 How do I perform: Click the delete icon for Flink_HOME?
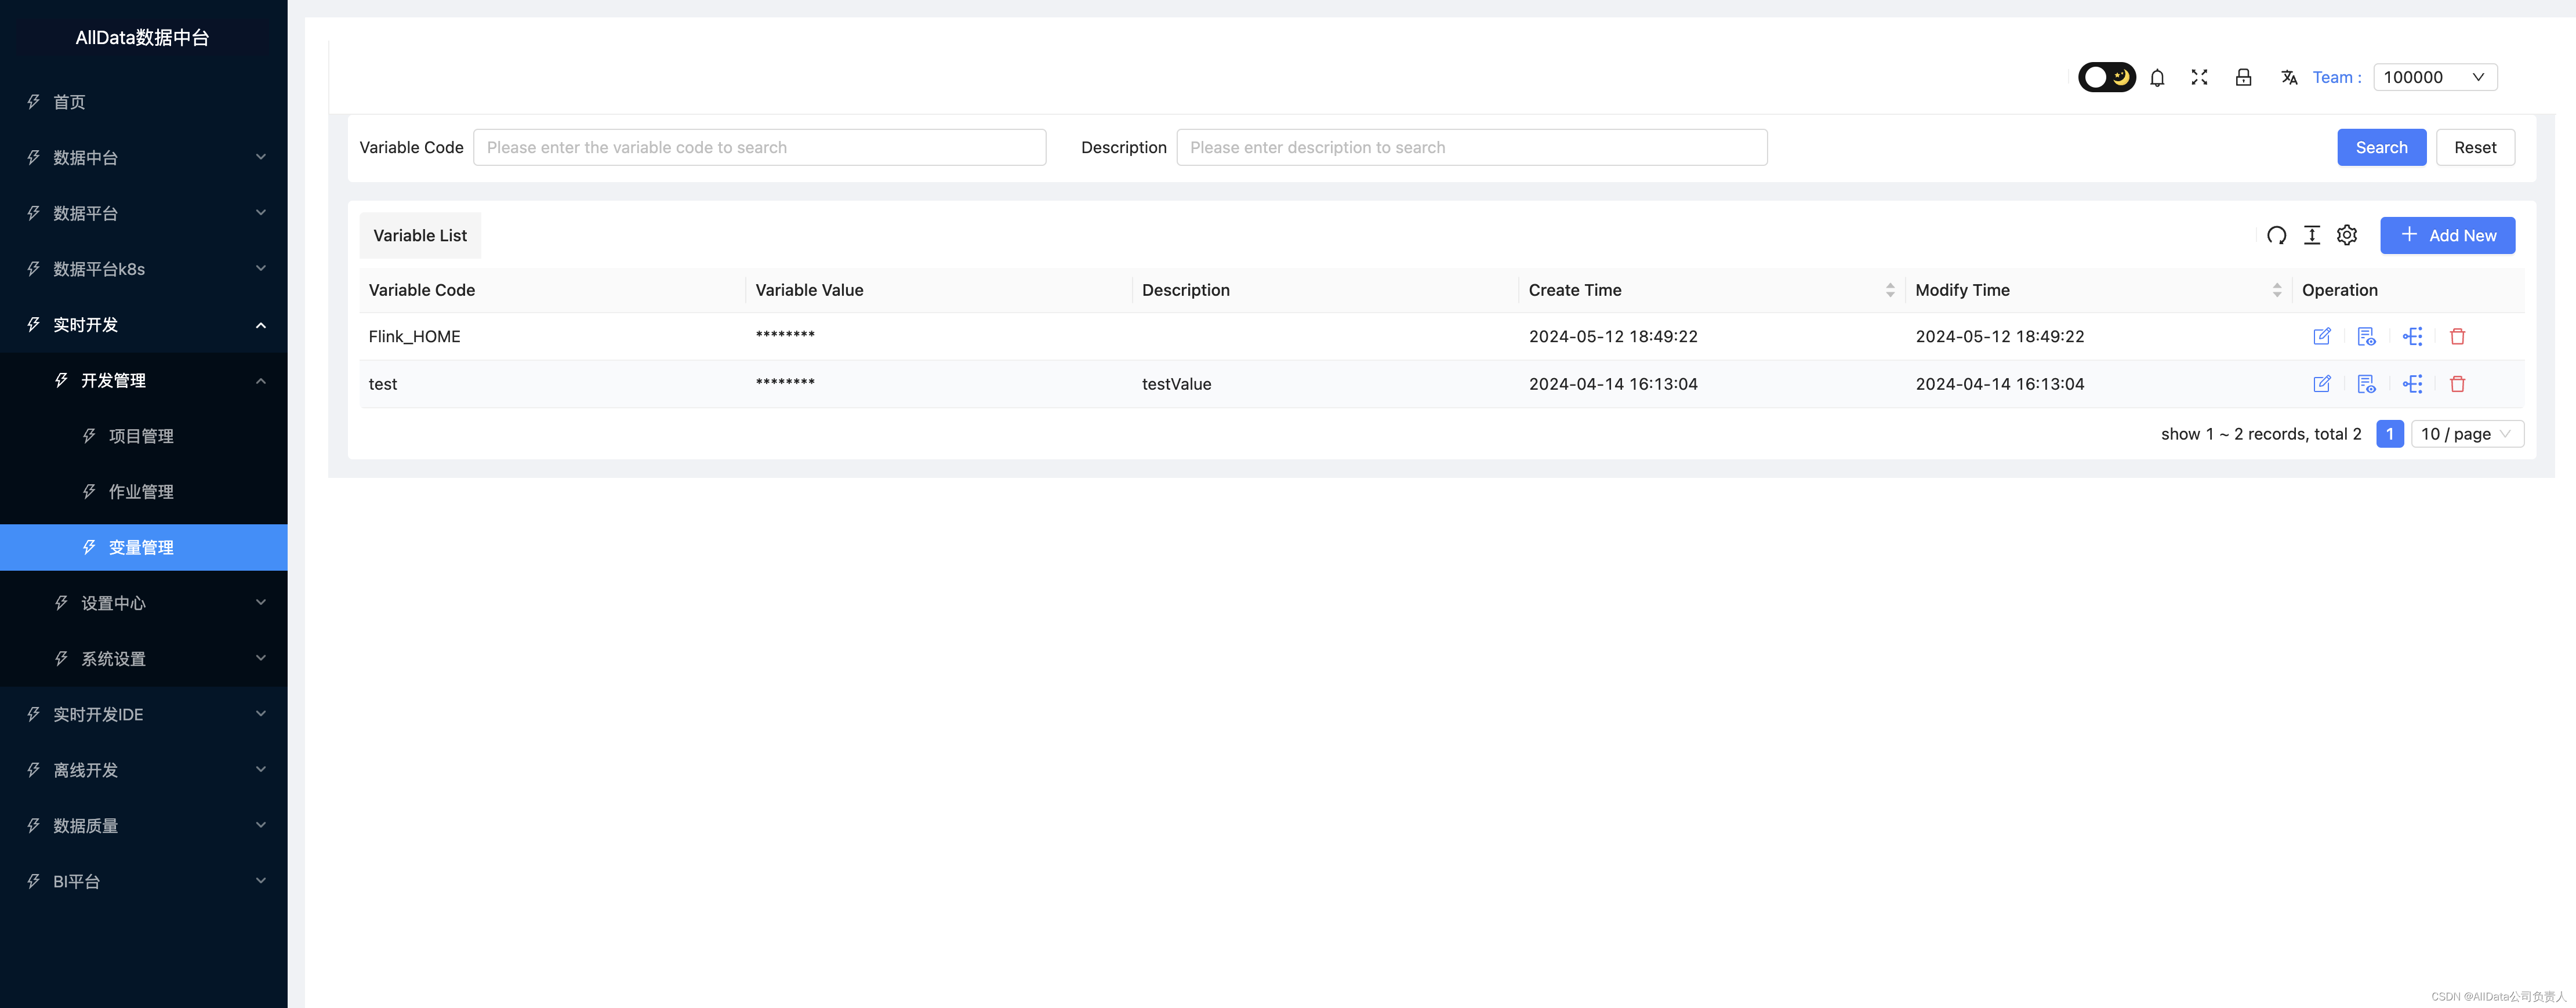point(2457,336)
